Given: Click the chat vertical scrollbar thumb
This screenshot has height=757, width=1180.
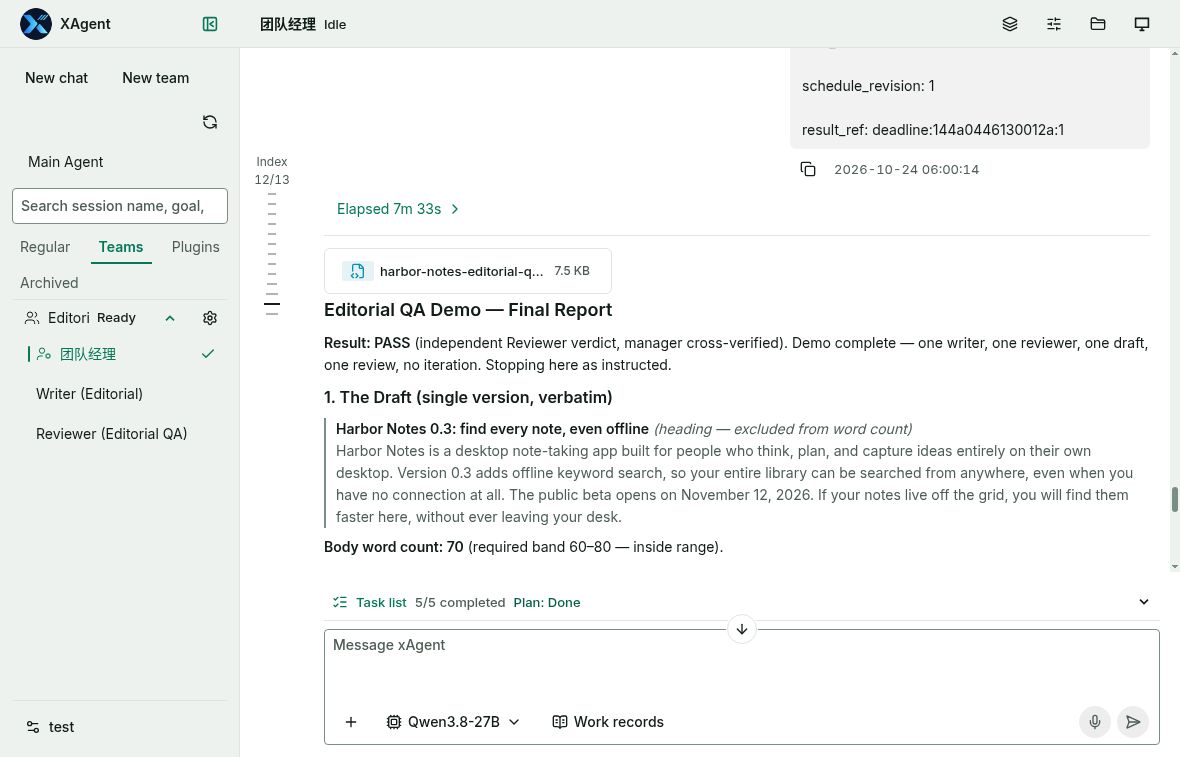Looking at the screenshot, I should (1174, 500).
